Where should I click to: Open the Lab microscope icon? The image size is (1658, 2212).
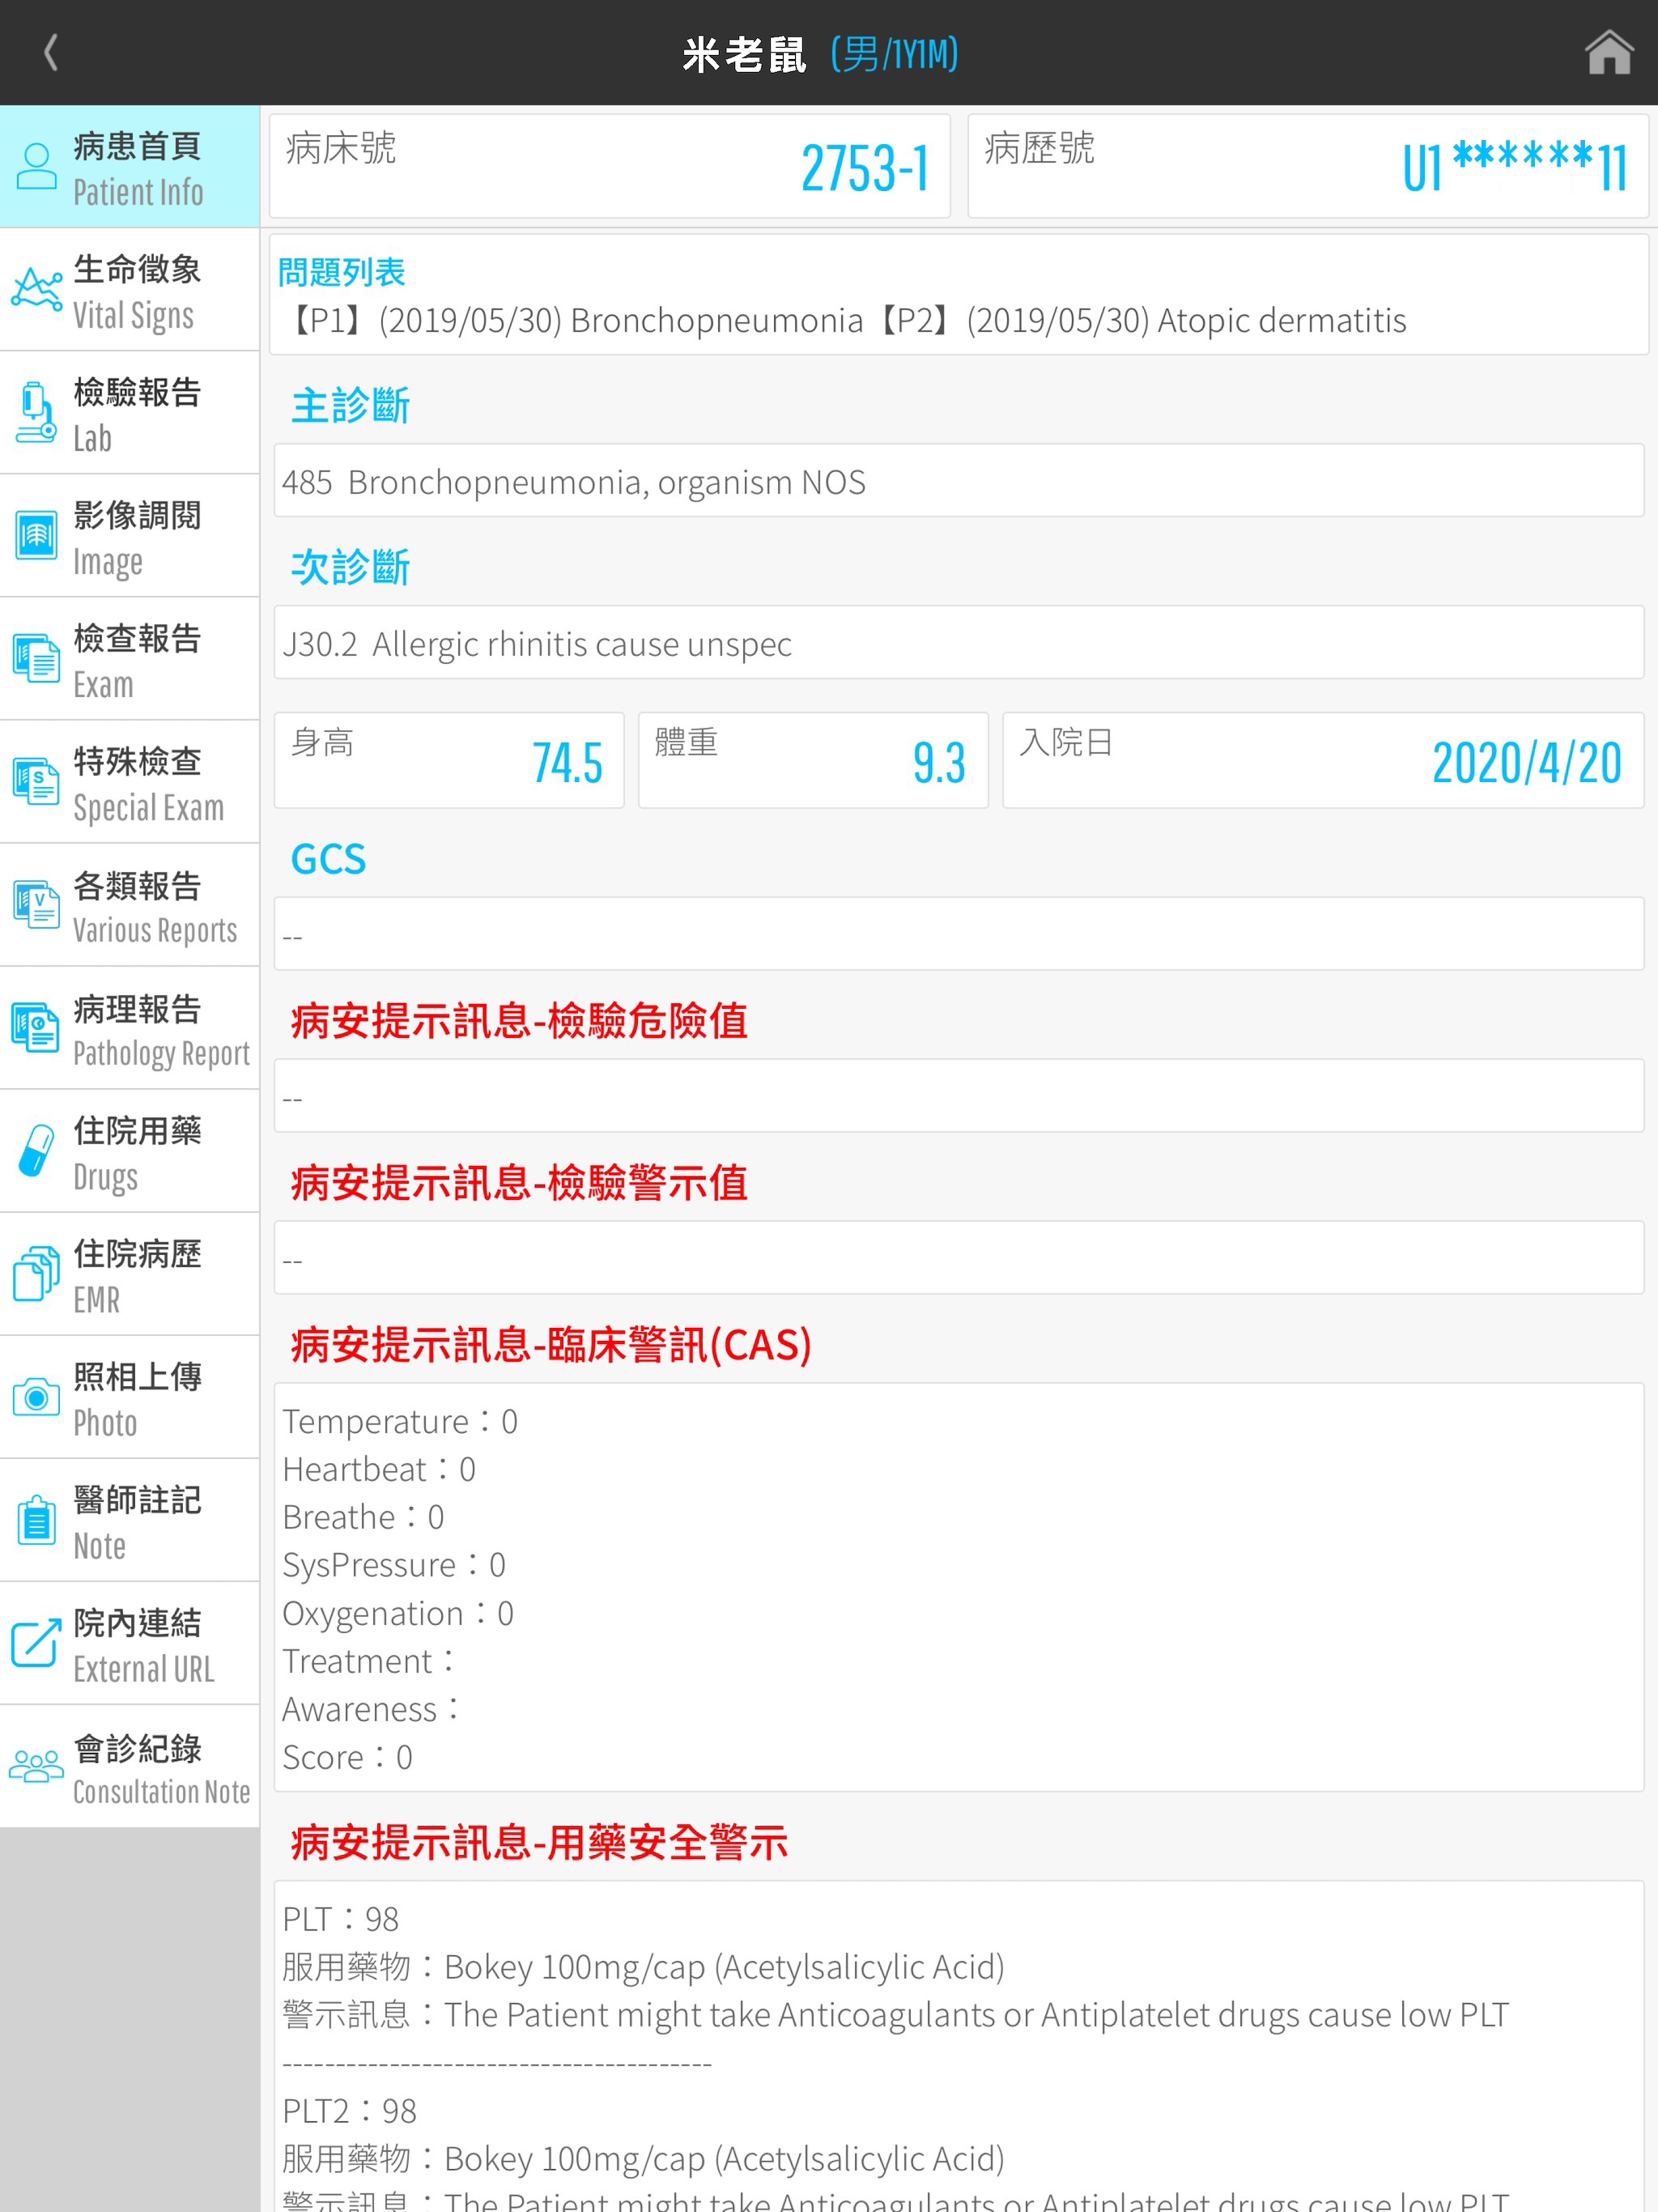(x=37, y=412)
